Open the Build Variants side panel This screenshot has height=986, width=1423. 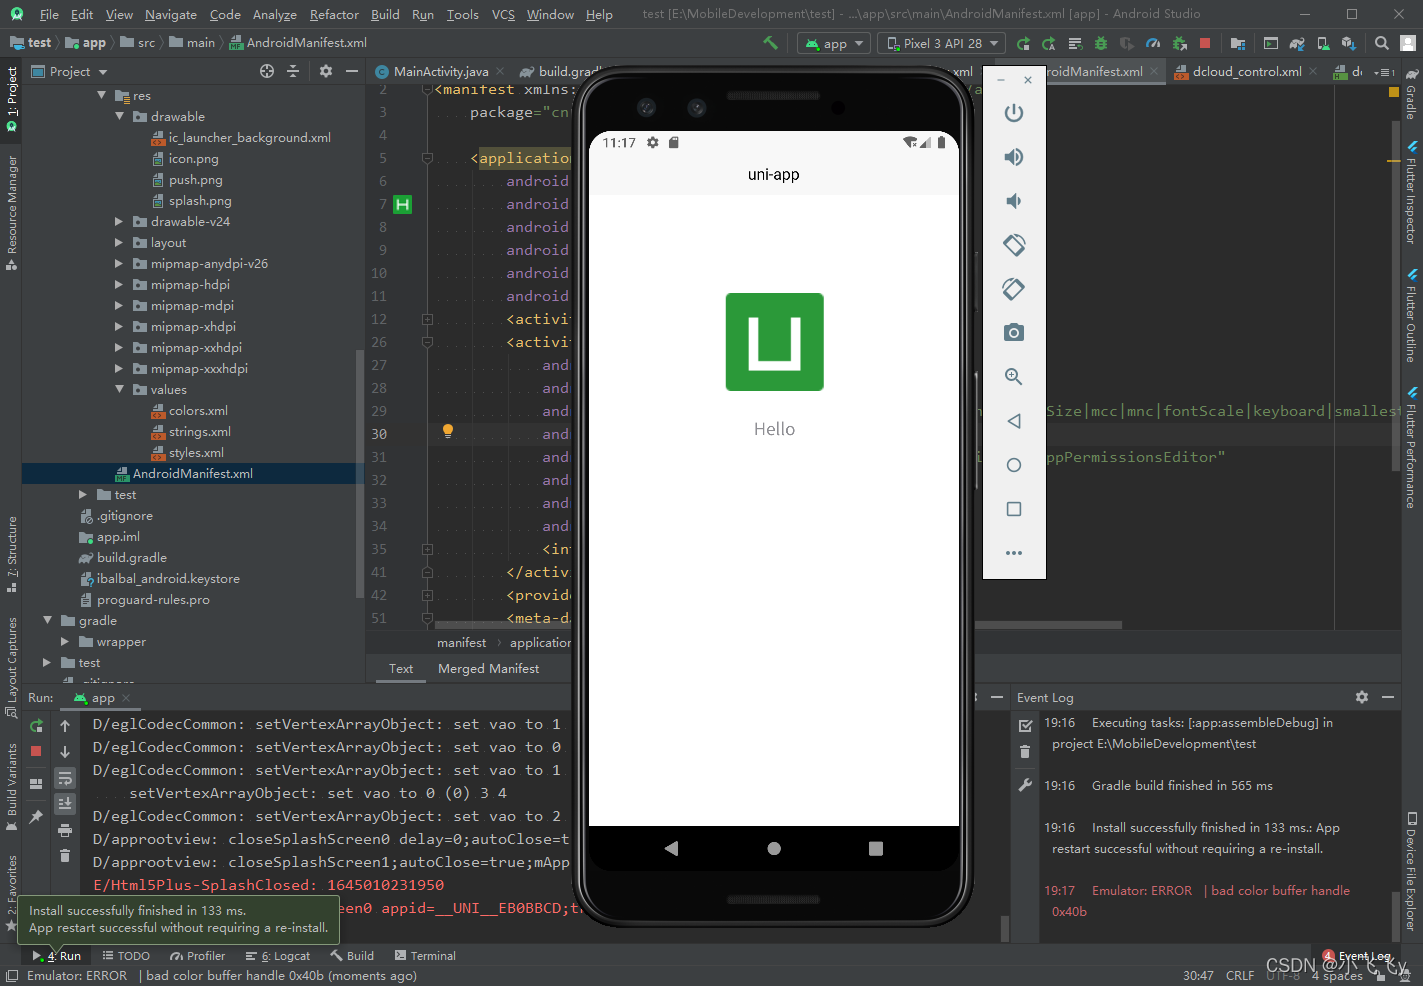tap(12, 788)
